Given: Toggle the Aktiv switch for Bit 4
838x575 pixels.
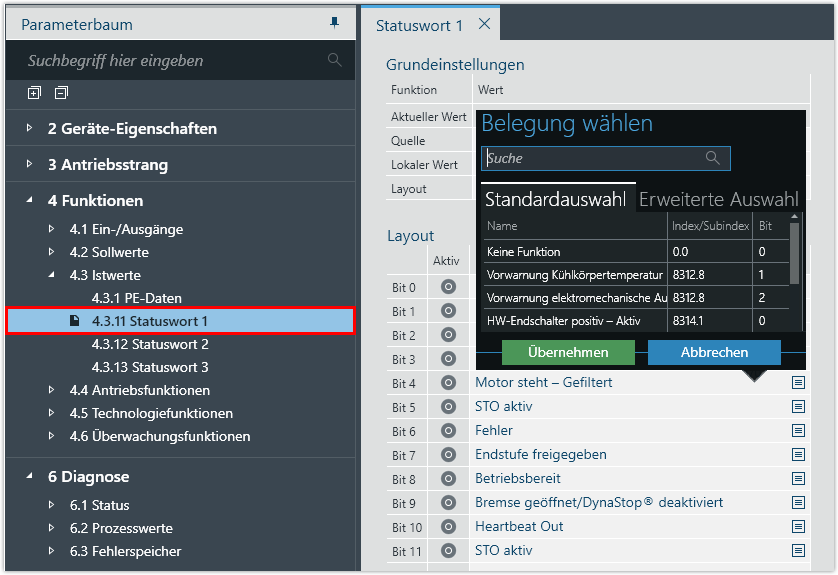Looking at the screenshot, I should click(448, 383).
